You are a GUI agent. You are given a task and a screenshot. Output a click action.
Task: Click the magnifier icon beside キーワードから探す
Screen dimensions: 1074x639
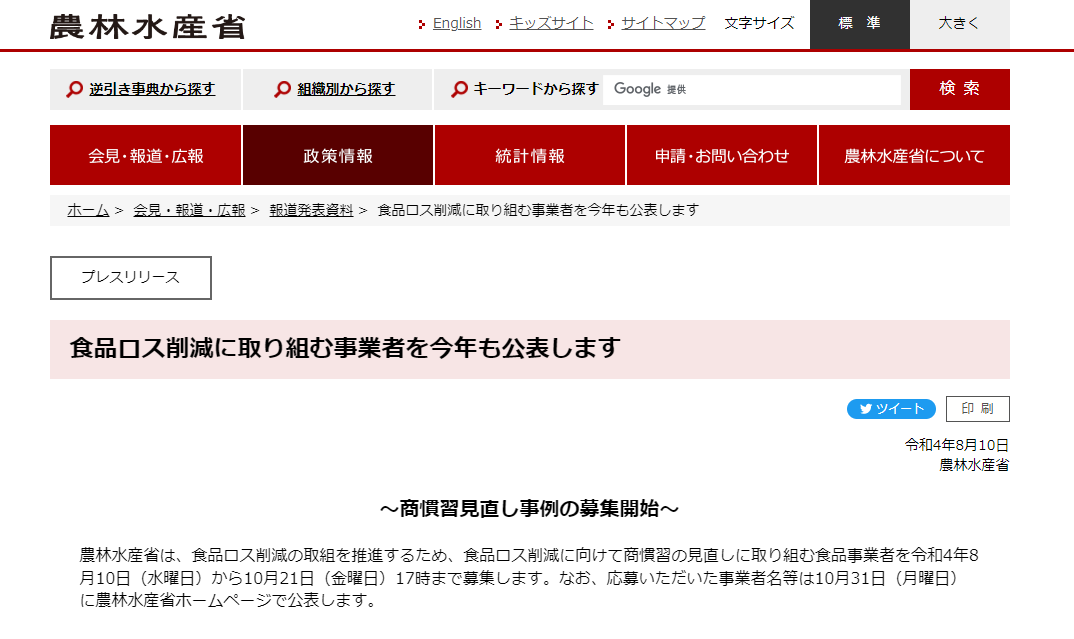point(459,90)
